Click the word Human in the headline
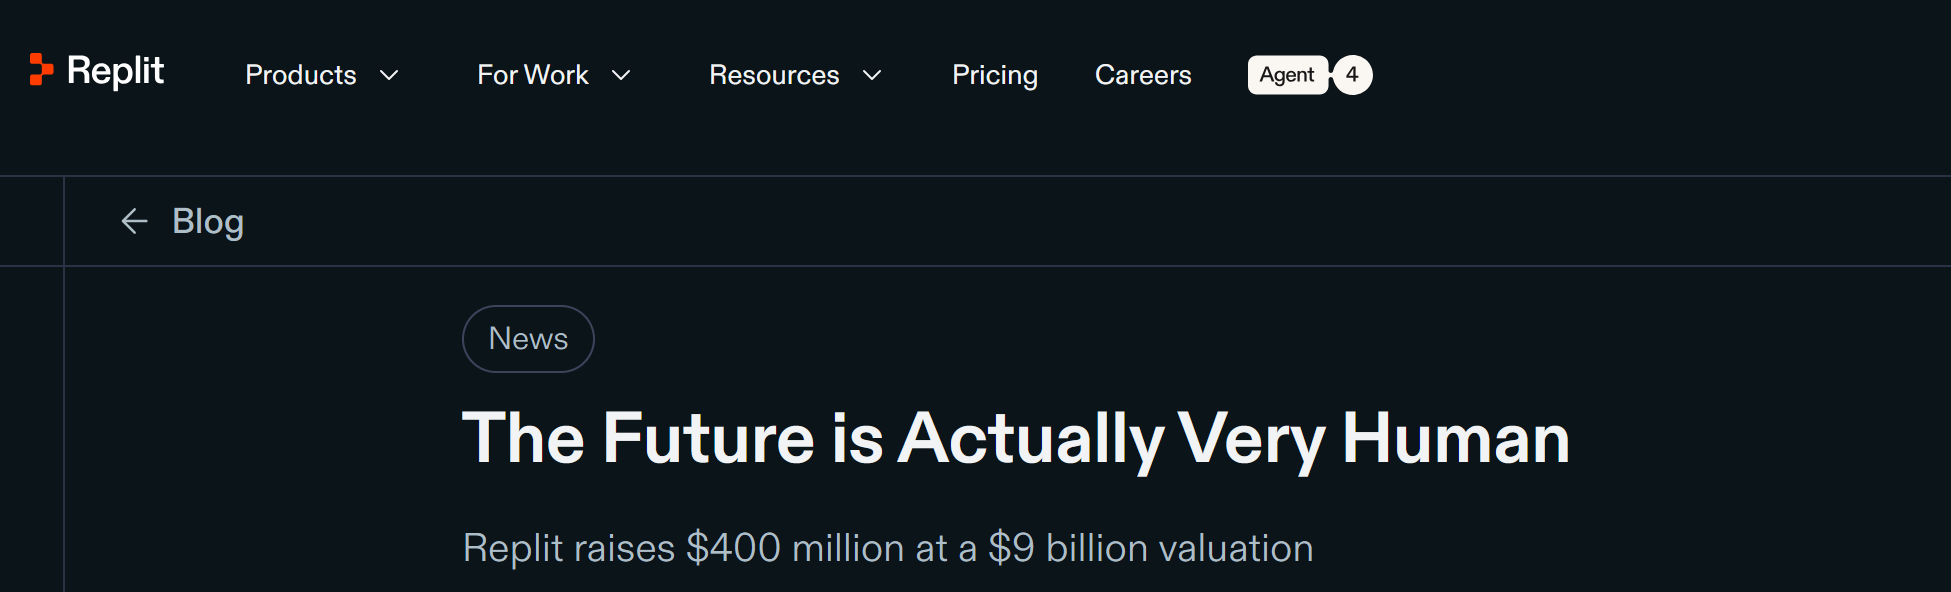The image size is (1951, 592). point(1455,439)
